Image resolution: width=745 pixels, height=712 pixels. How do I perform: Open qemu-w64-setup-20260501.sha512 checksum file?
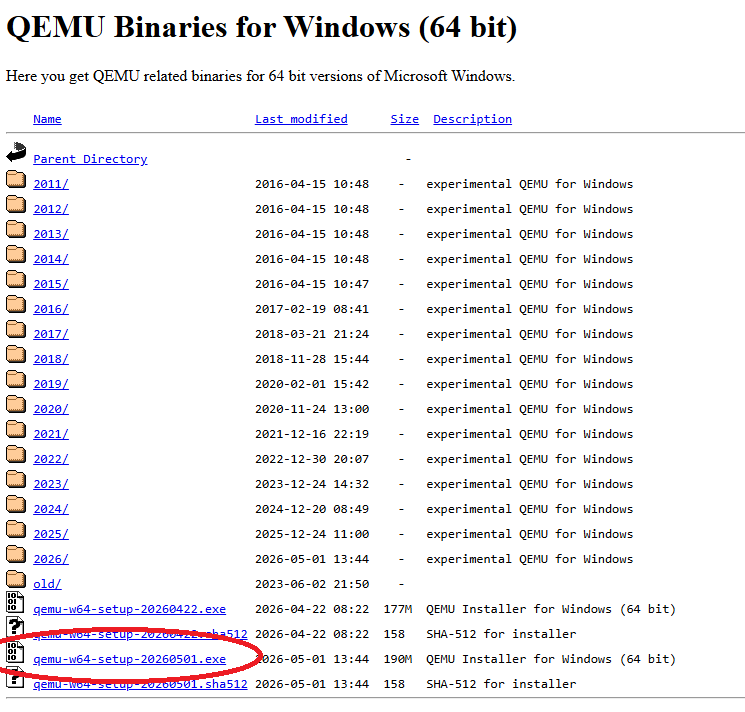tap(140, 684)
